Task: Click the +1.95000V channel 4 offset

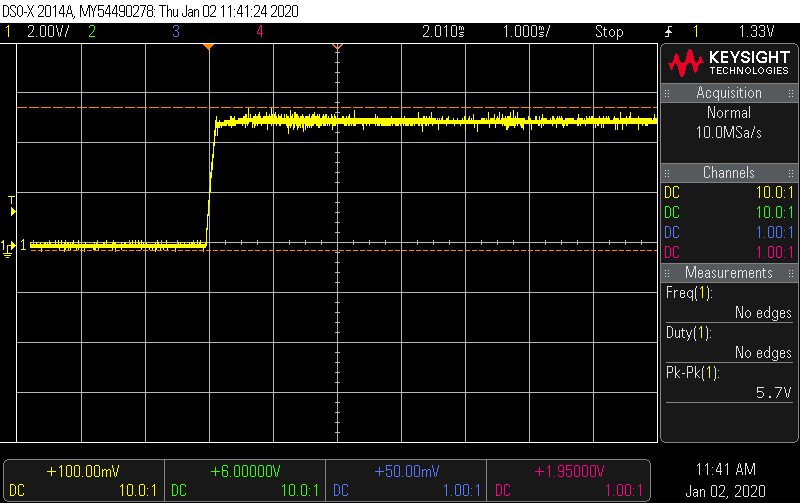Action: (x=569, y=471)
